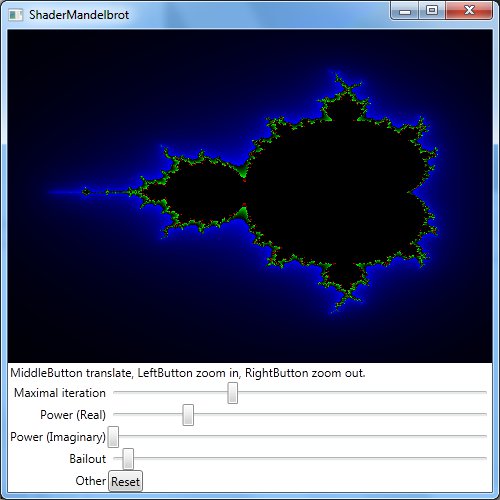Click the Power (Imaginary) slider thumb
Image resolution: width=500 pixels, height=500 pixels.
coord(113,437)
